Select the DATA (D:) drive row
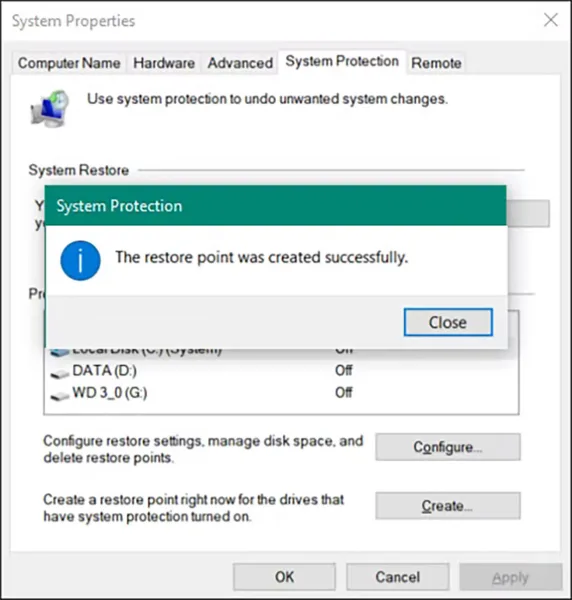The width and height of the screenshot is (572, 600). (x=281, y=371)
